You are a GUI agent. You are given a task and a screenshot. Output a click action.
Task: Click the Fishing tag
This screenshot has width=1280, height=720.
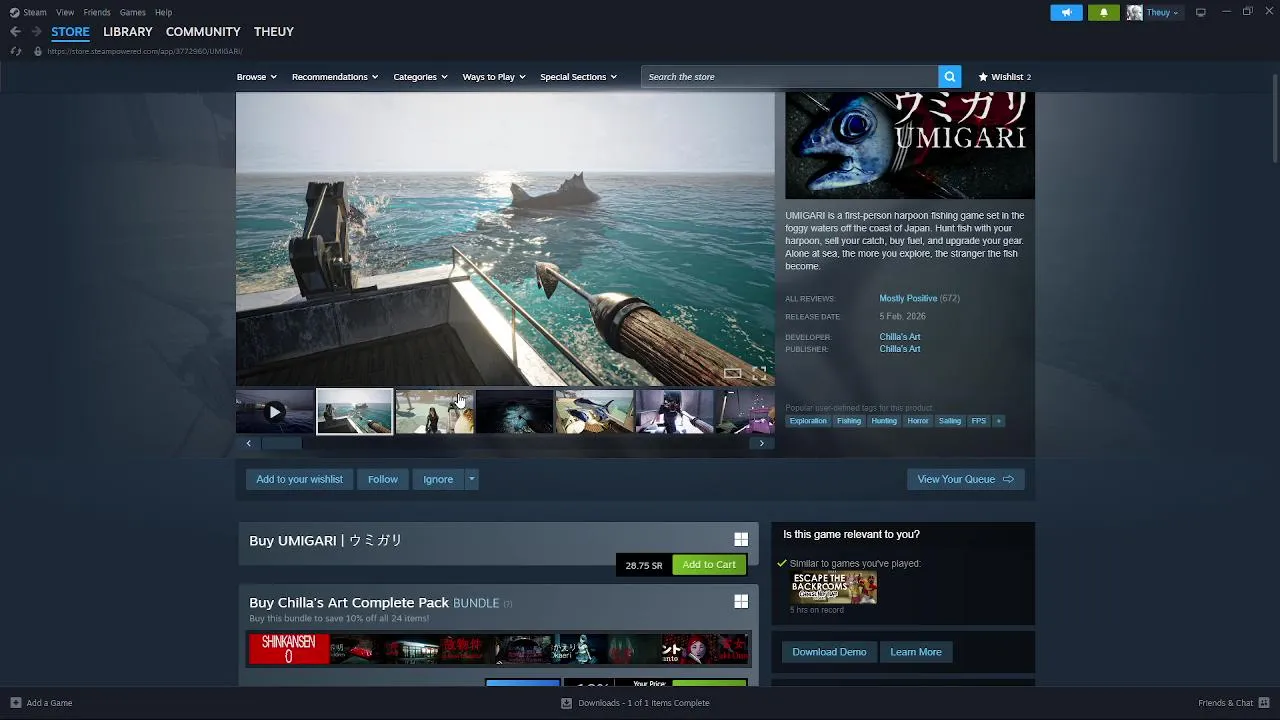[849, 421]
